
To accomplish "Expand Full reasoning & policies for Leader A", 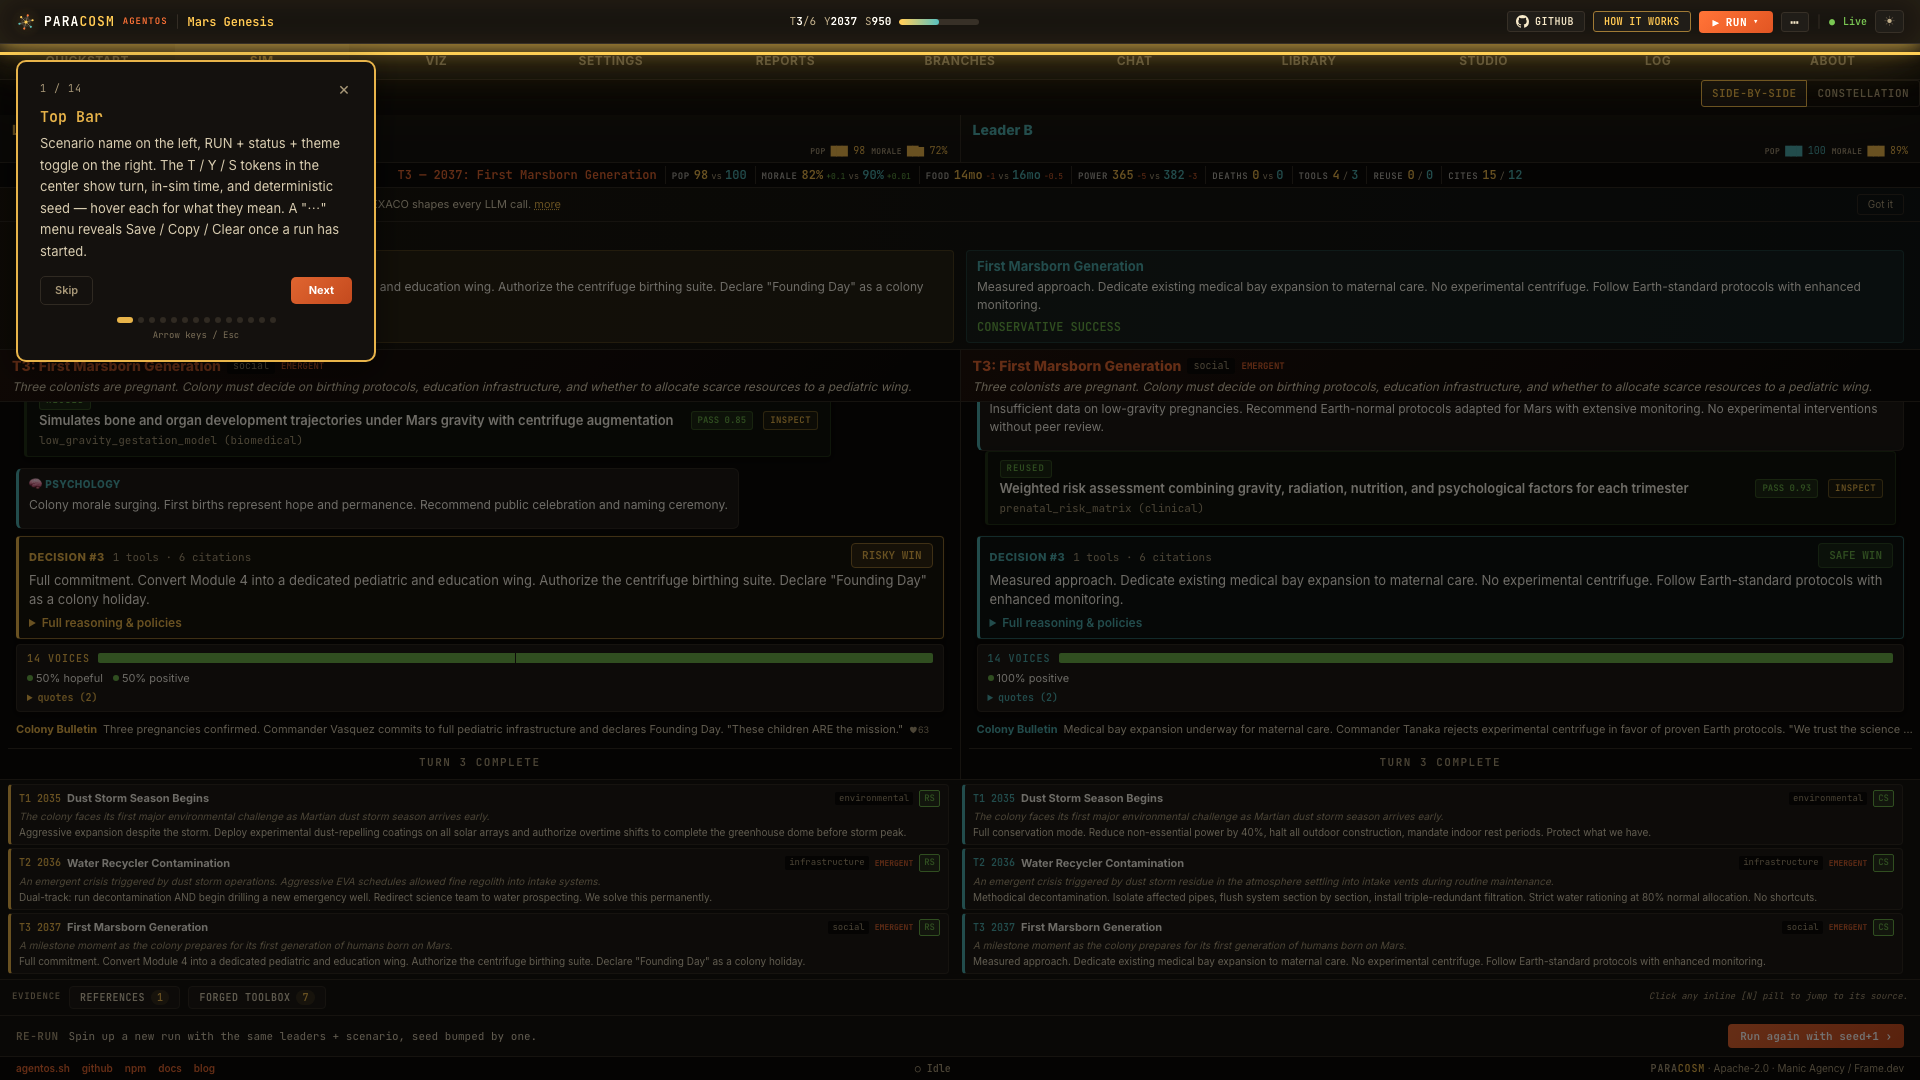I will tap(105, 623).
